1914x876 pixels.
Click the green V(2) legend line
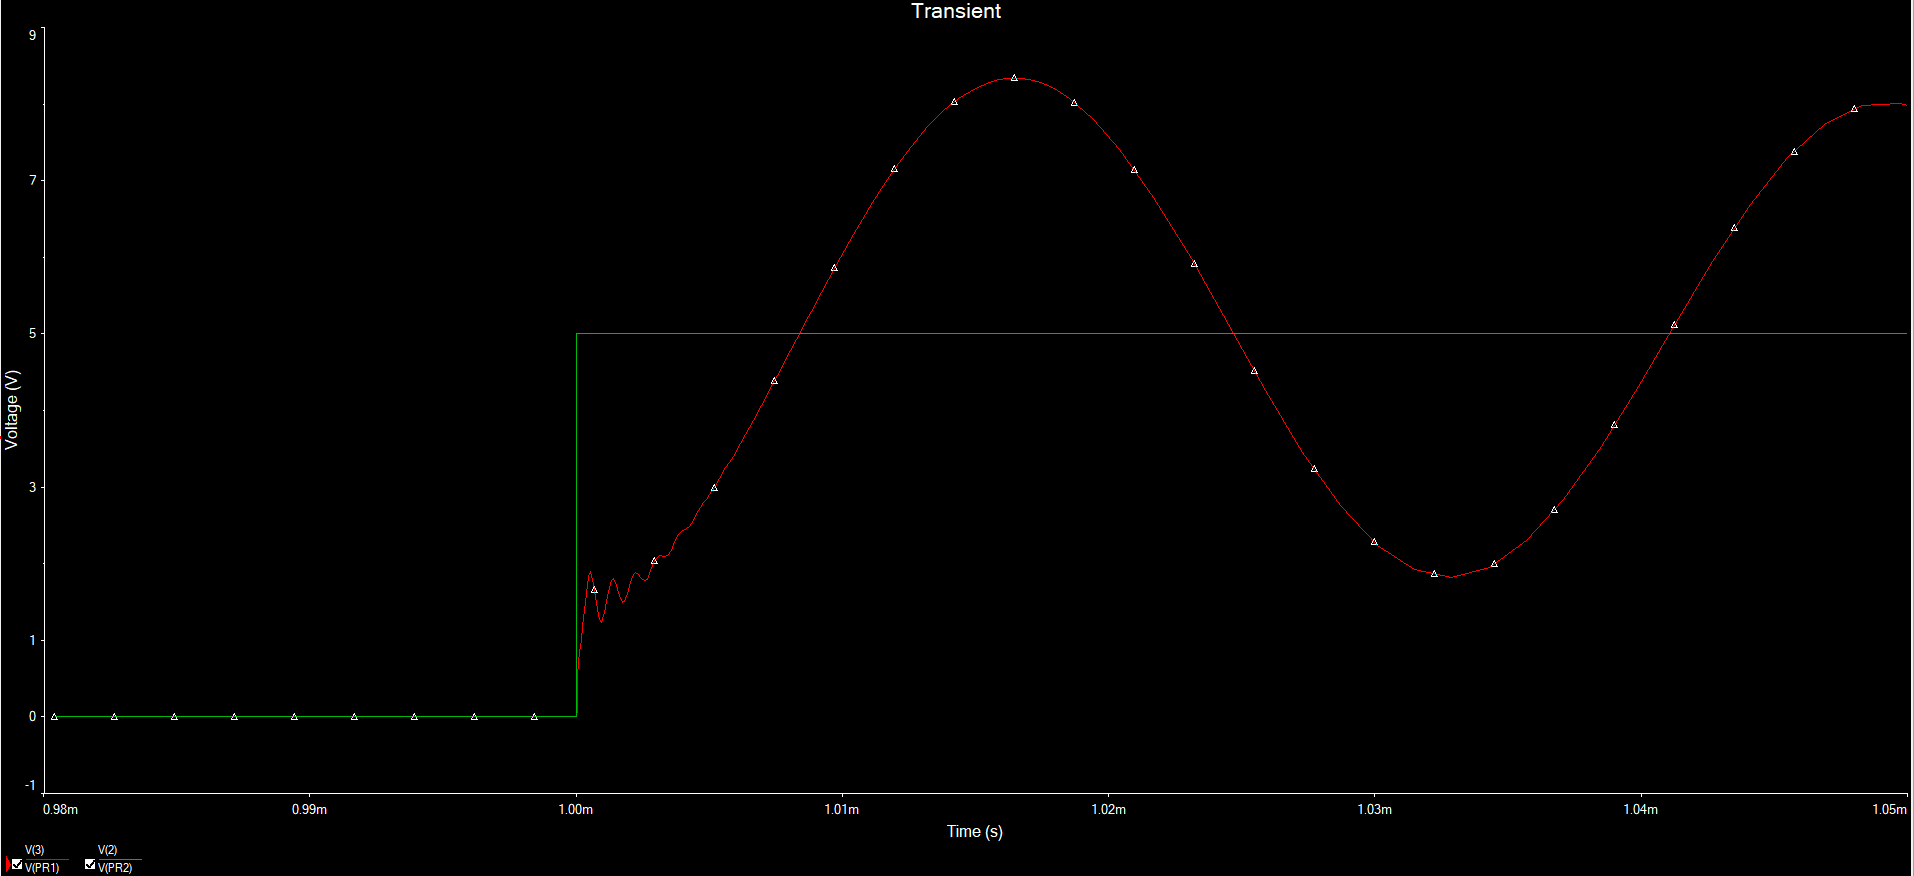coord(120,859)
